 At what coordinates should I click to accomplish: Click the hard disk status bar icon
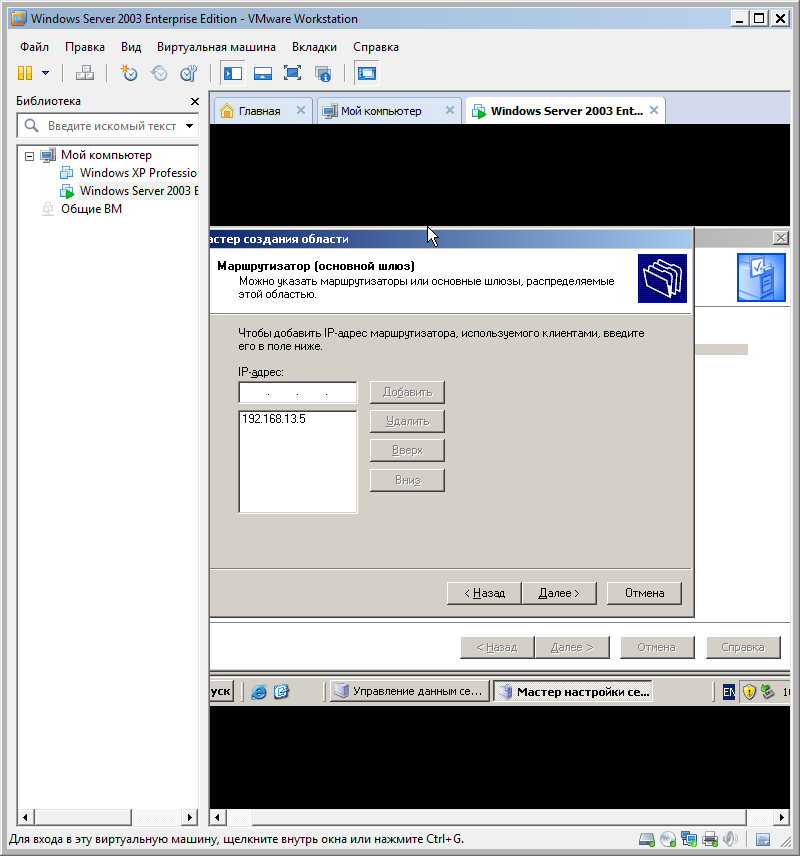click(x=647, y=839)
